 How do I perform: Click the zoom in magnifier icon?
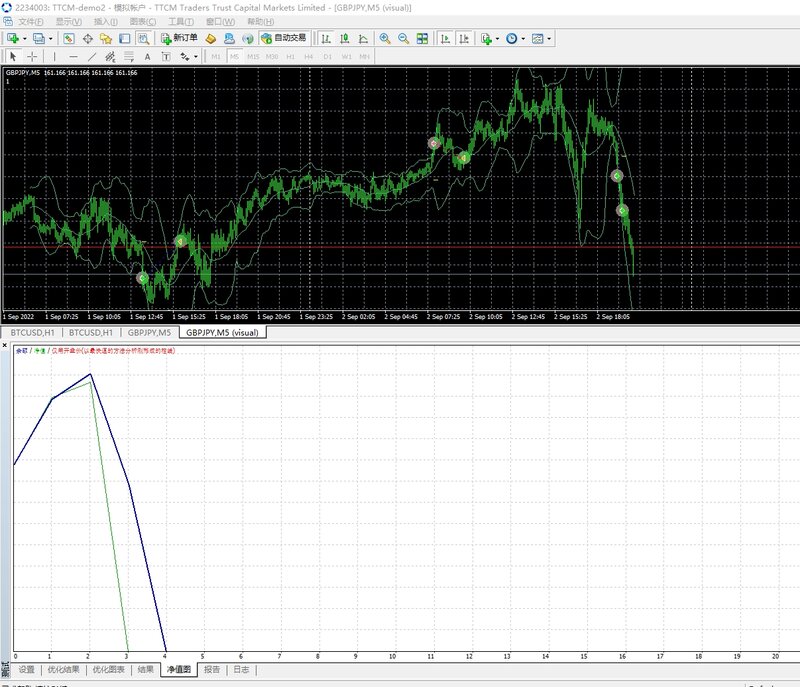pyautogui.click(x=385, y=38)
